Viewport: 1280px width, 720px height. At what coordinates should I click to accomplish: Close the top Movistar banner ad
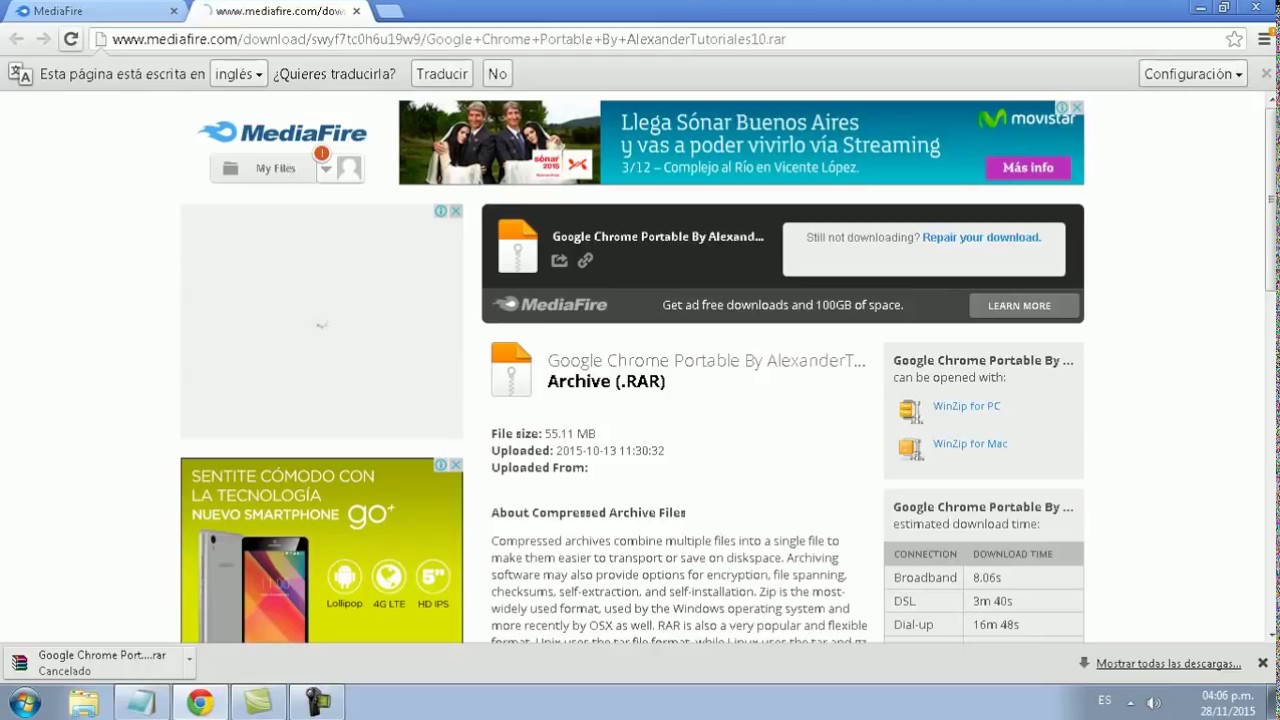tap(1077, 107)
